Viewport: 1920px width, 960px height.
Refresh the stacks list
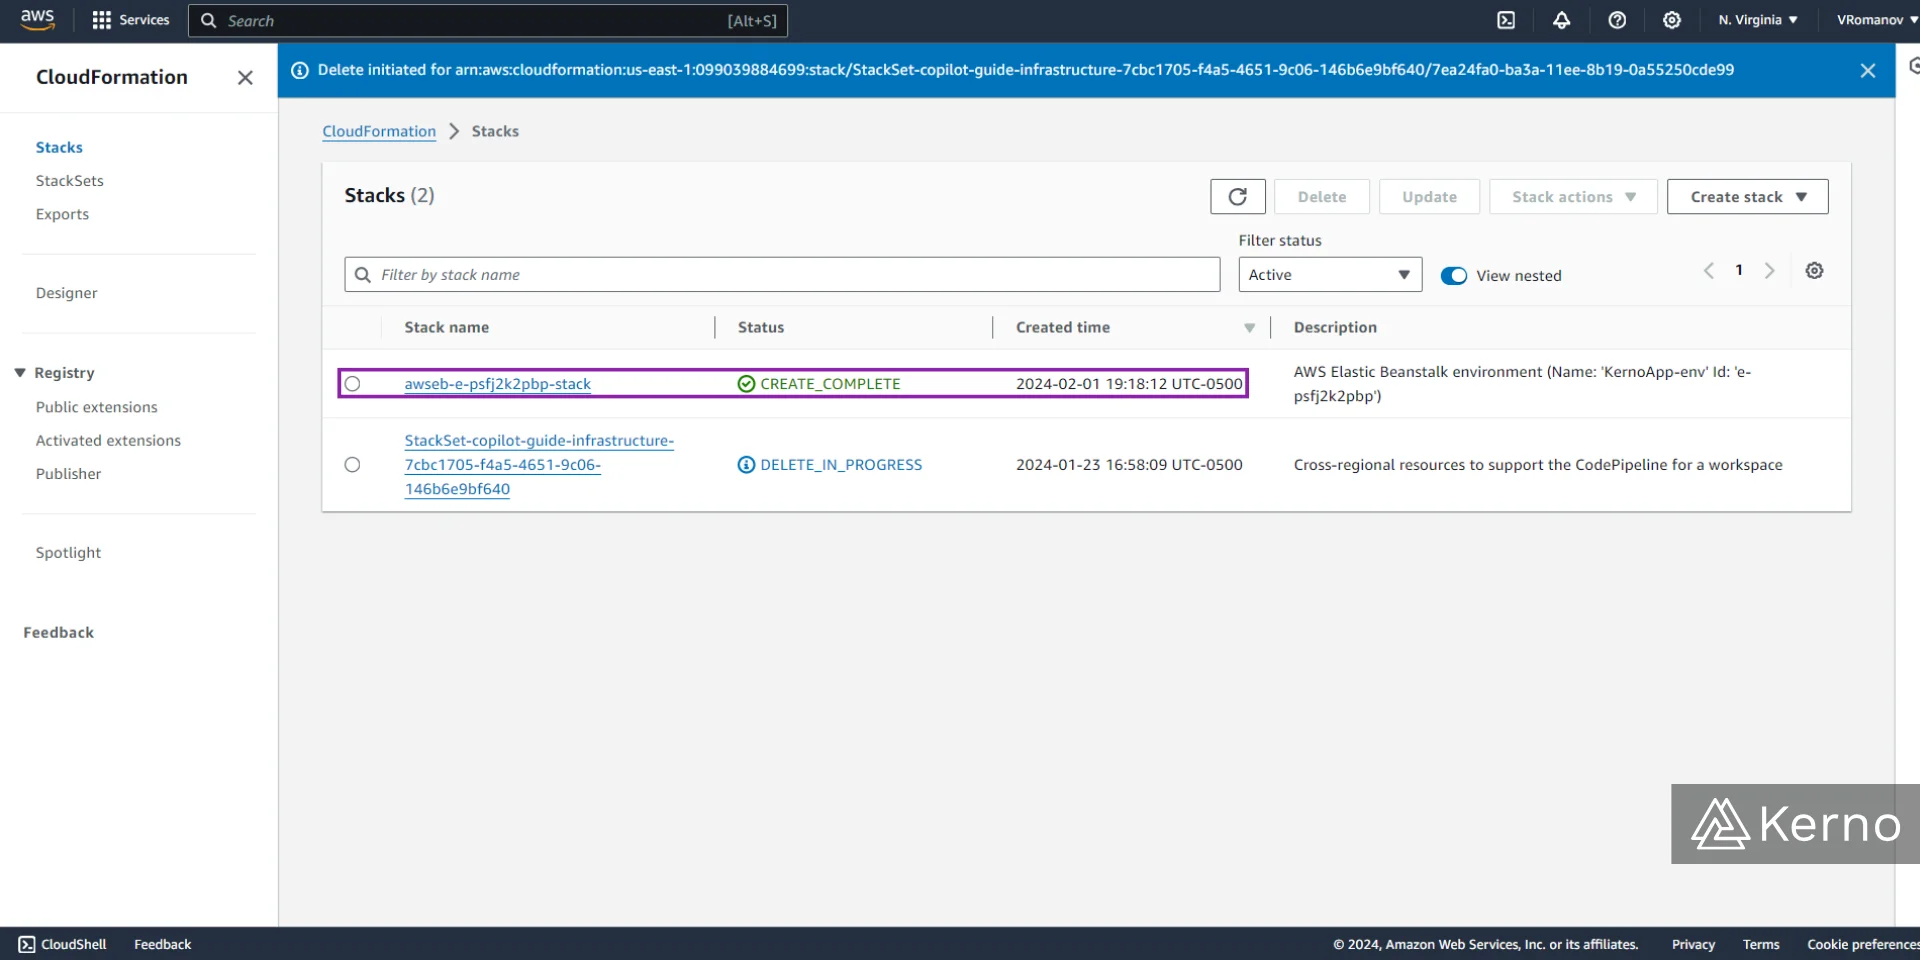[1238, 197]
